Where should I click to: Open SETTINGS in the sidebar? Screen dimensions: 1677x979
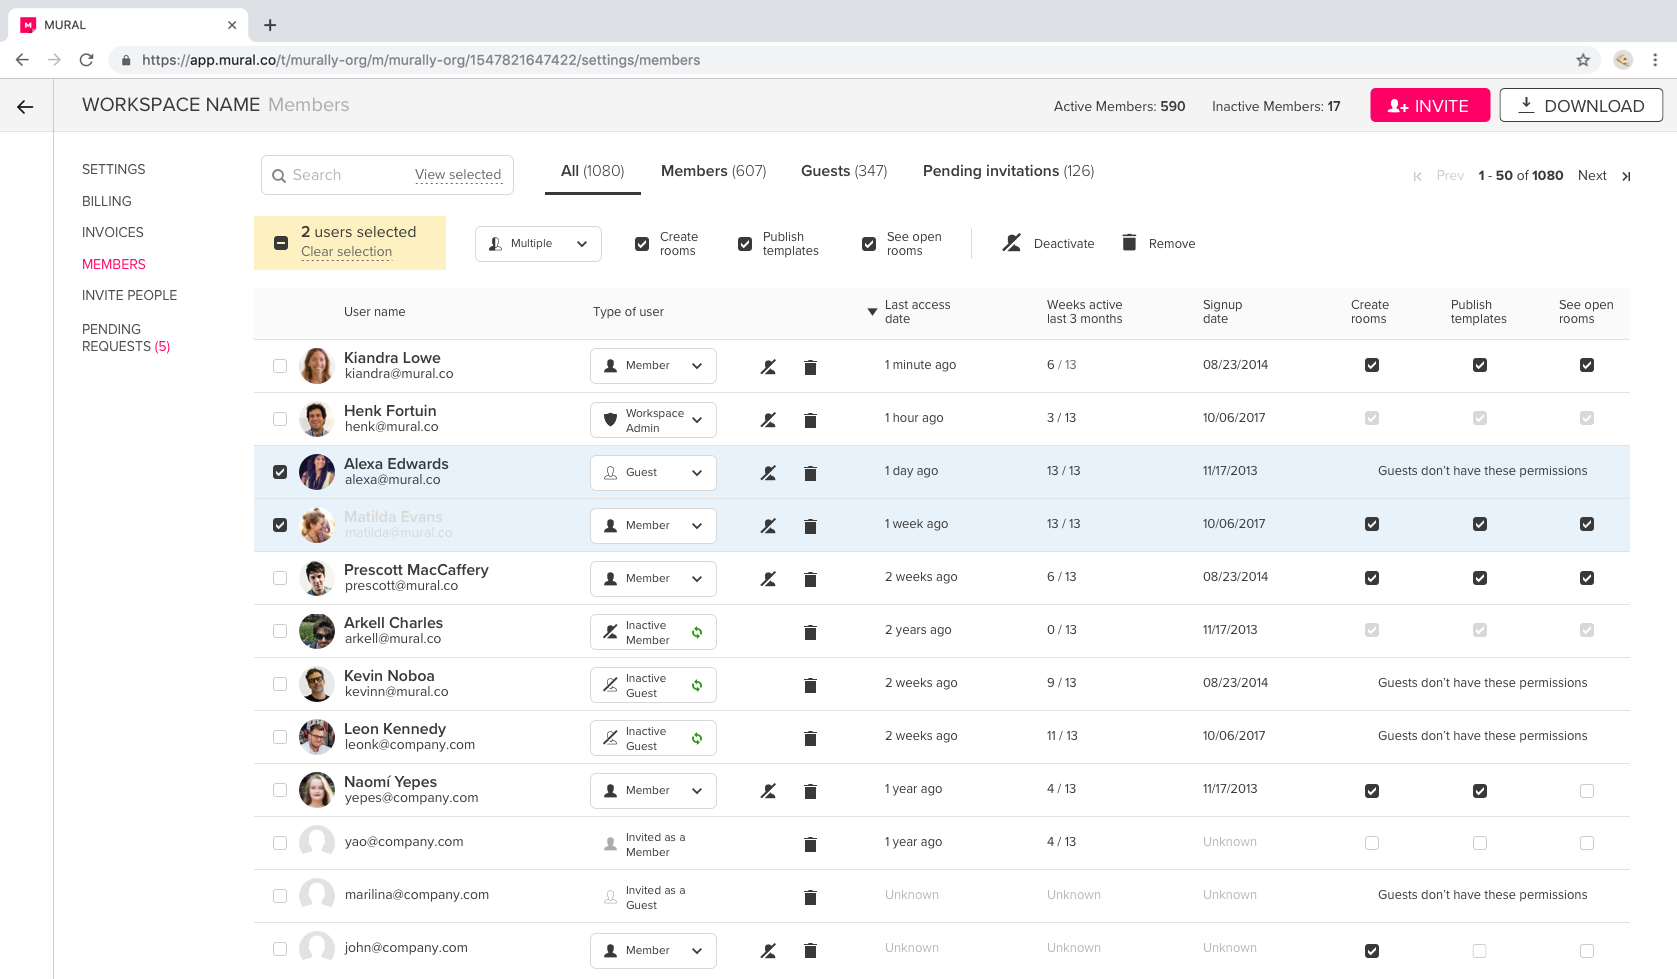coord(114,170)
